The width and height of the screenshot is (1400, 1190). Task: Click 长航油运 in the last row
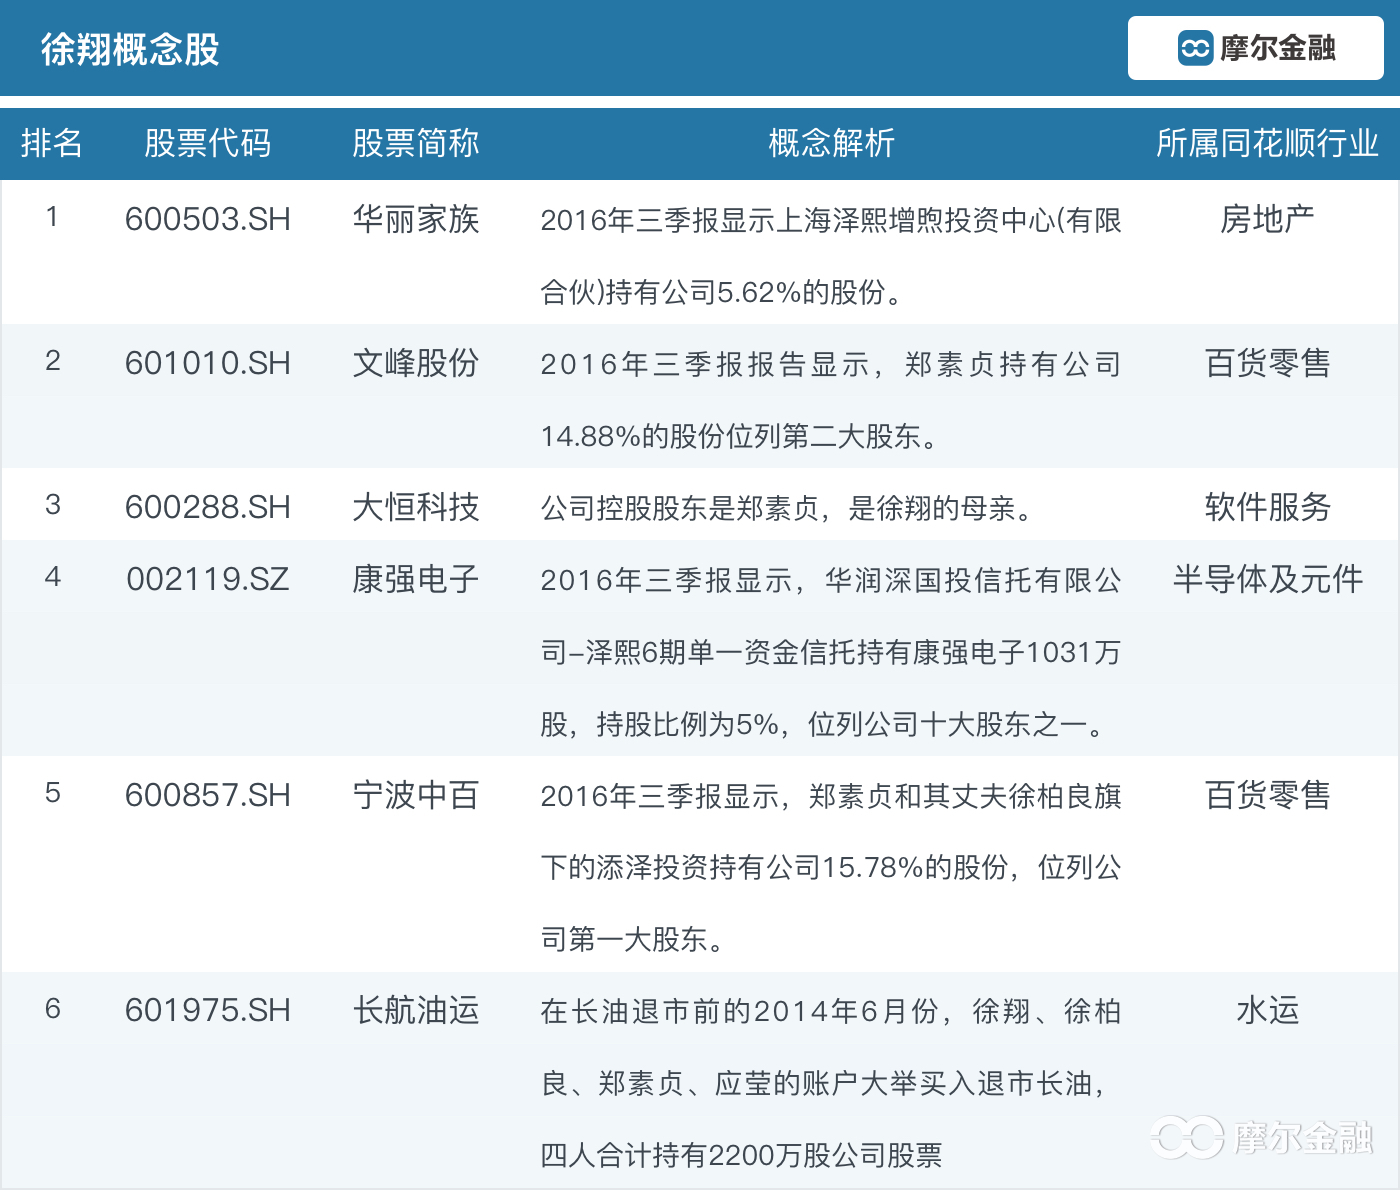416,1011
